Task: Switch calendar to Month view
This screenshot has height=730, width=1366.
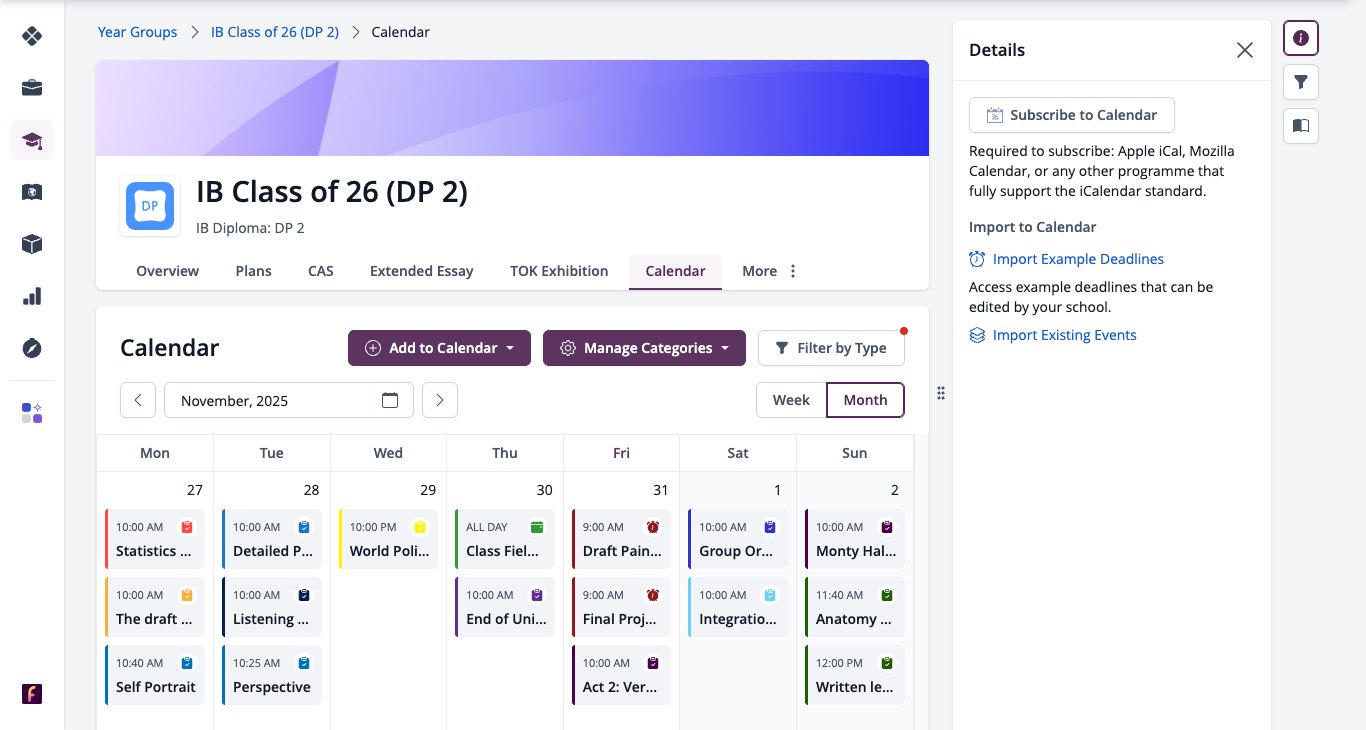Action: tap(865, 400)
